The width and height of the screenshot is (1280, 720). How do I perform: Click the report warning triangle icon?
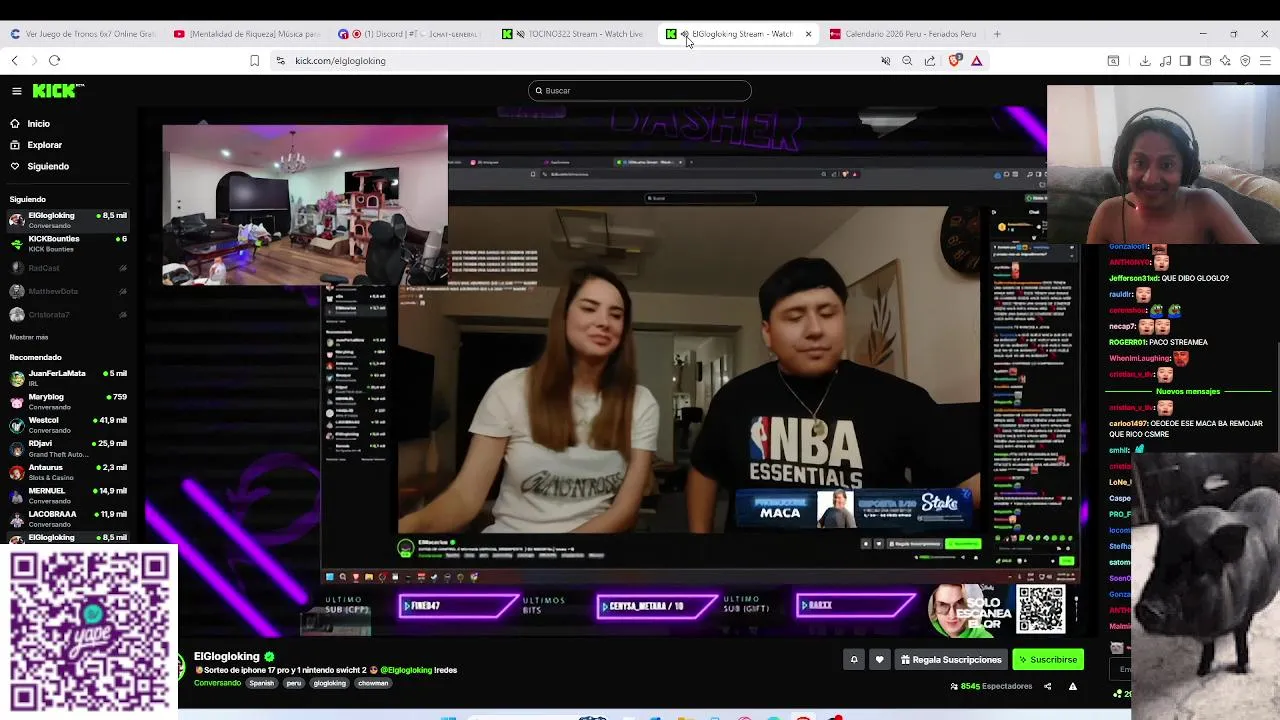[x=1072, y=686]
